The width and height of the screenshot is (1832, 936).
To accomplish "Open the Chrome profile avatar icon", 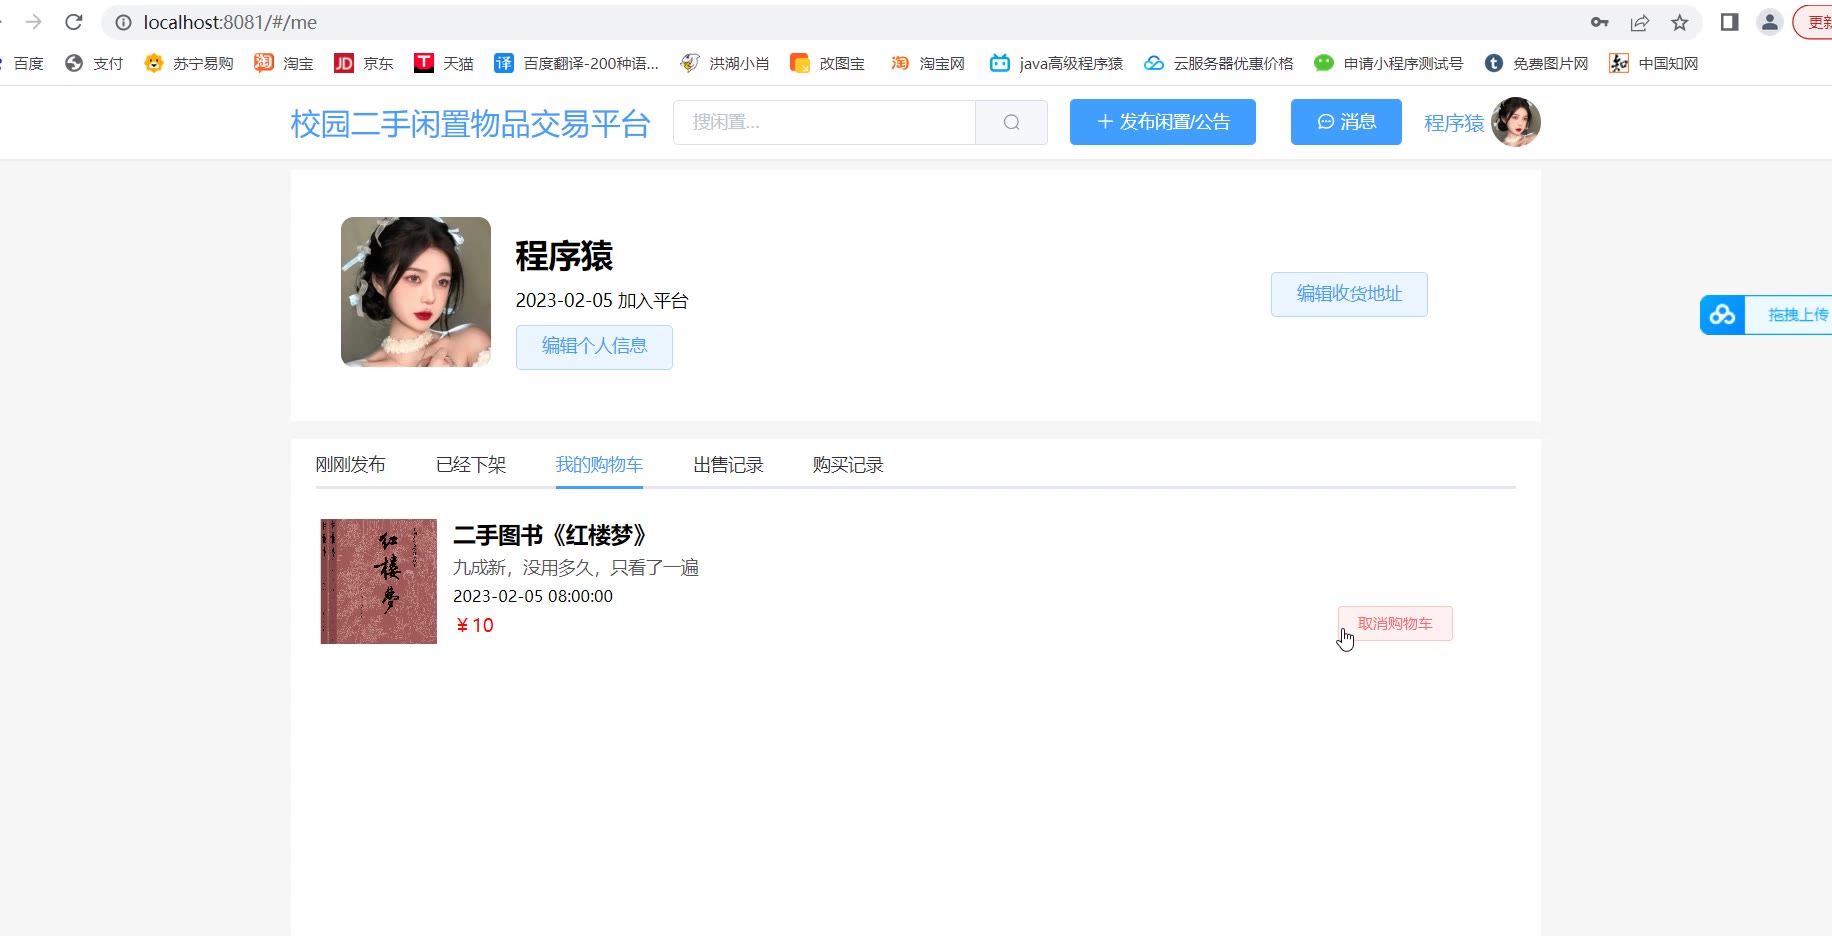I will (1769, 22).
